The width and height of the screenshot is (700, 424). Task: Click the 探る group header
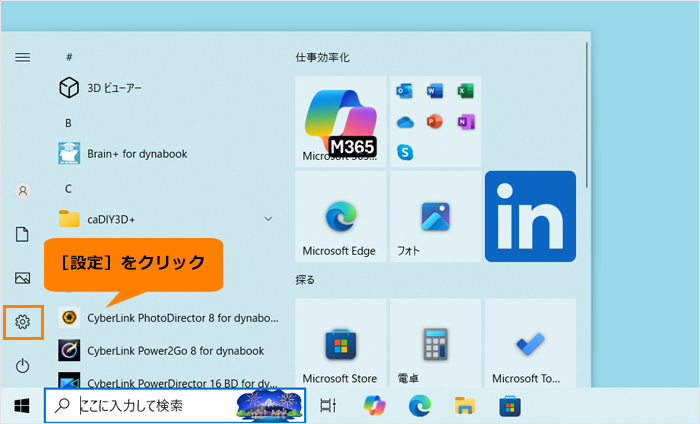(305, 280)
